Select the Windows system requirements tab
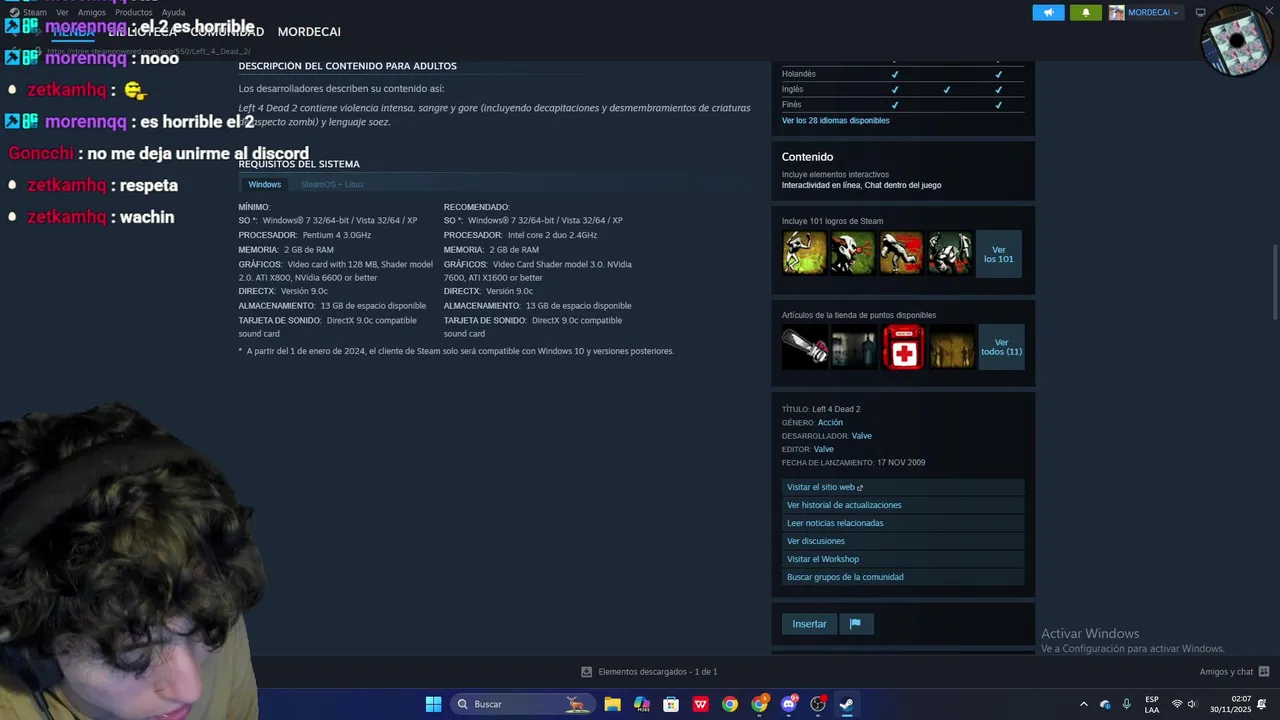The width and height of the screenshot is (1280, 720). pos(265,184)
